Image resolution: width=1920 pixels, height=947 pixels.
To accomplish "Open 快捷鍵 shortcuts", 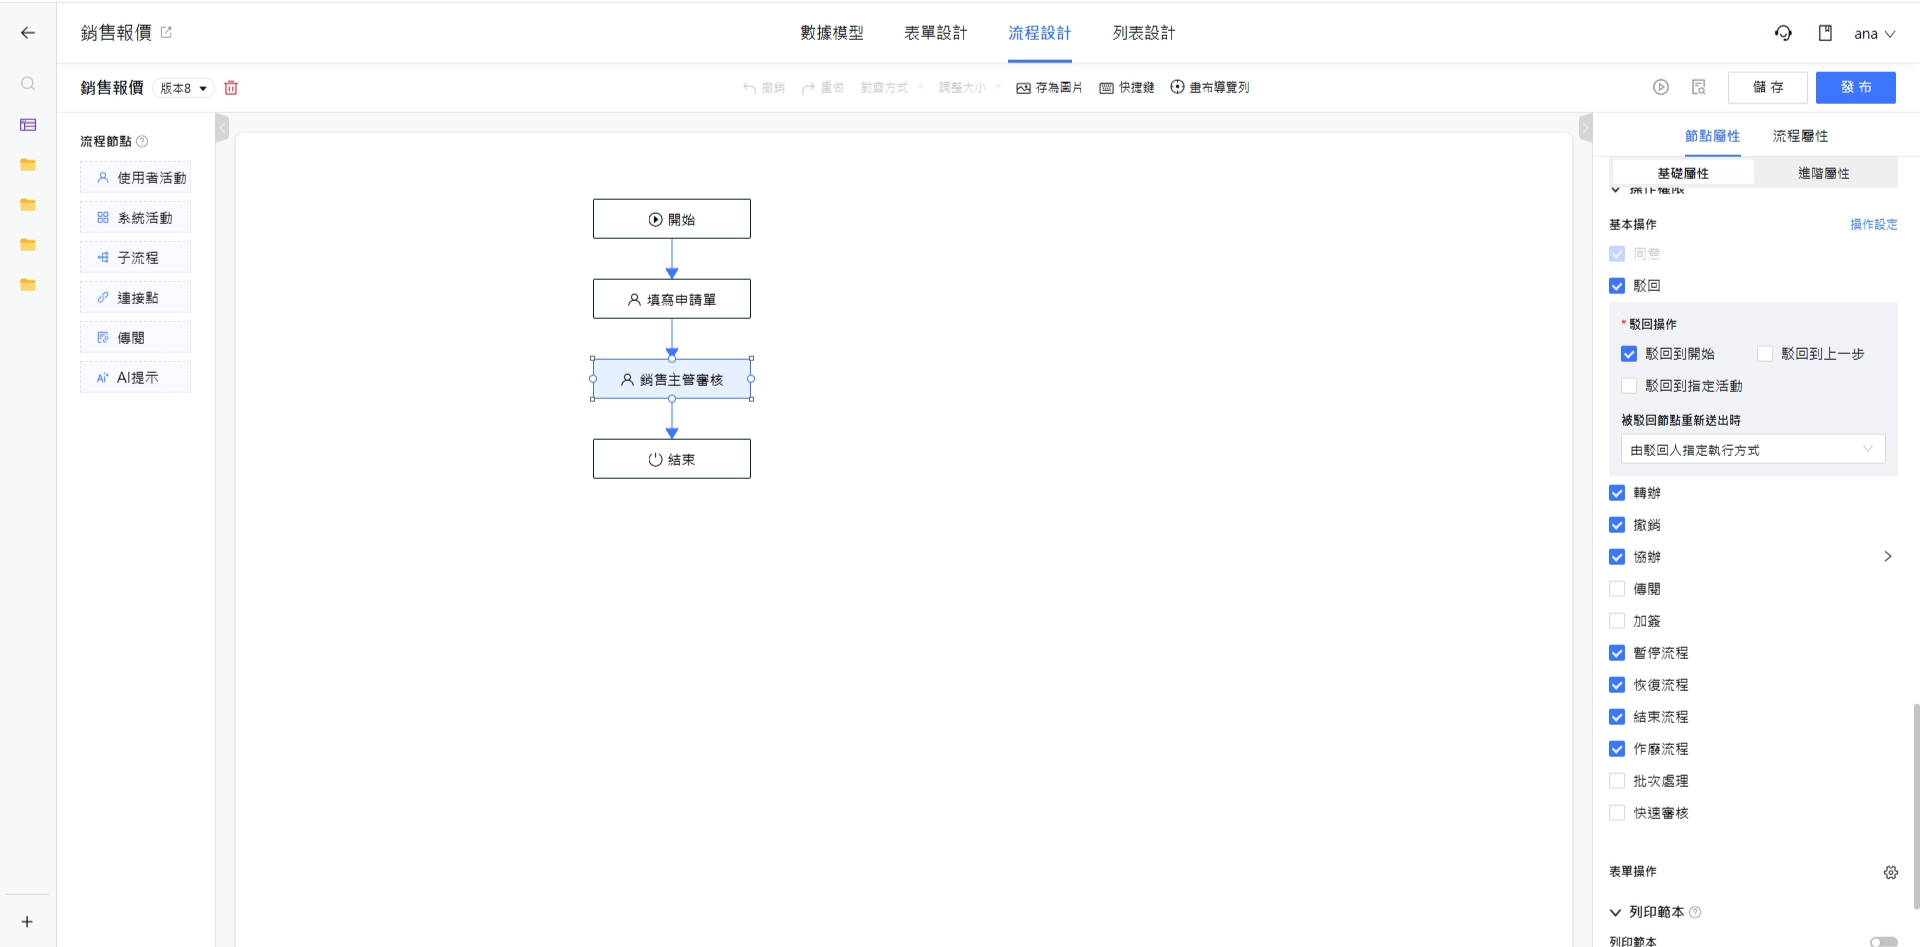I will point(1127,88).
